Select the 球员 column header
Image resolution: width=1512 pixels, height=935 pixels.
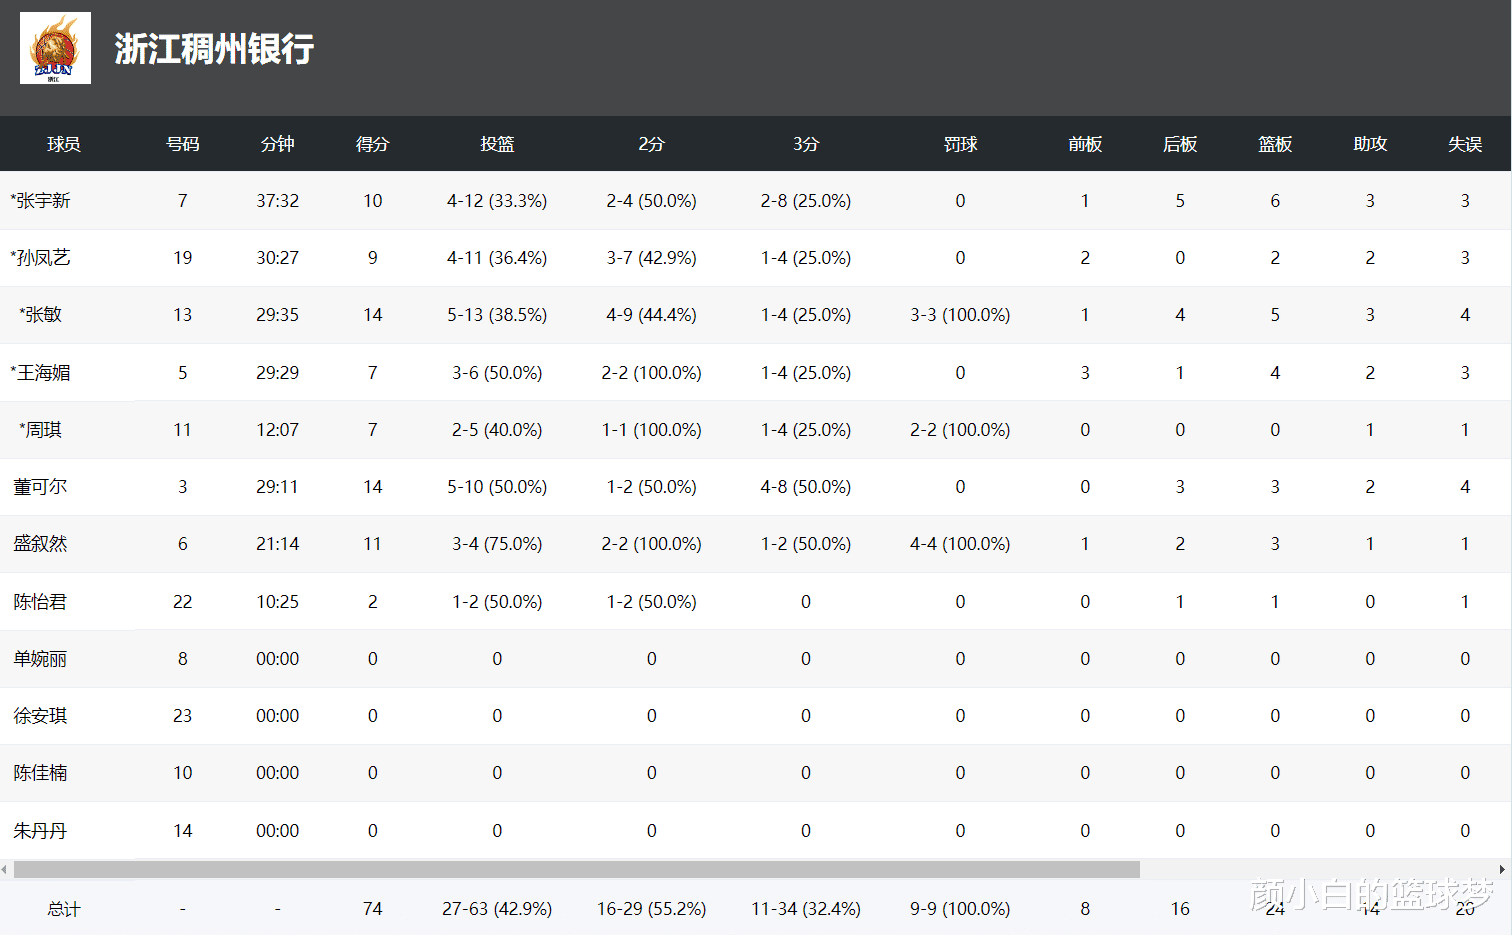point(63,144)
